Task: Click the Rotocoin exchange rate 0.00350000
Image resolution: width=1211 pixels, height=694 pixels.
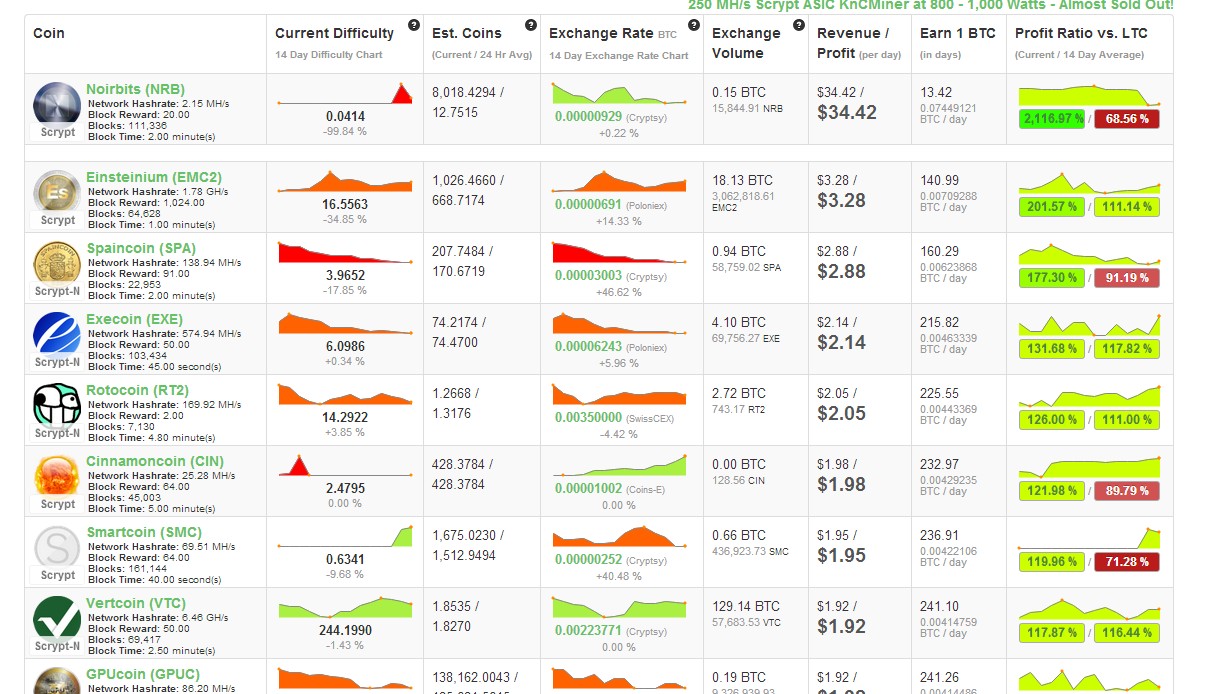Action: coord(589,418)
